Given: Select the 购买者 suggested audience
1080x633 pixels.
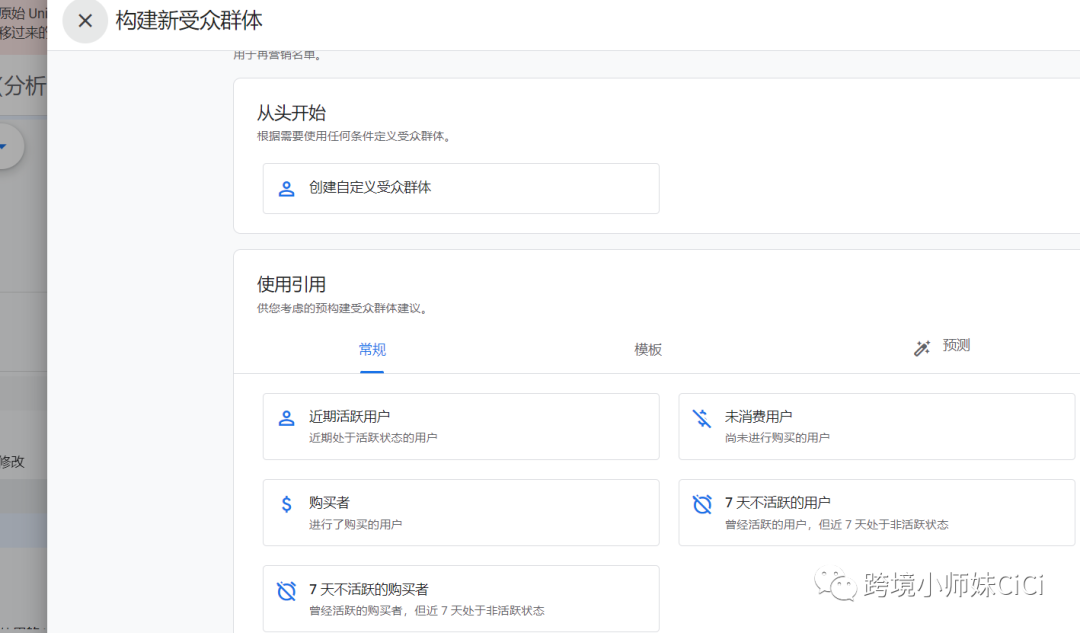Looking at the screenshot, I should point(460,513).
